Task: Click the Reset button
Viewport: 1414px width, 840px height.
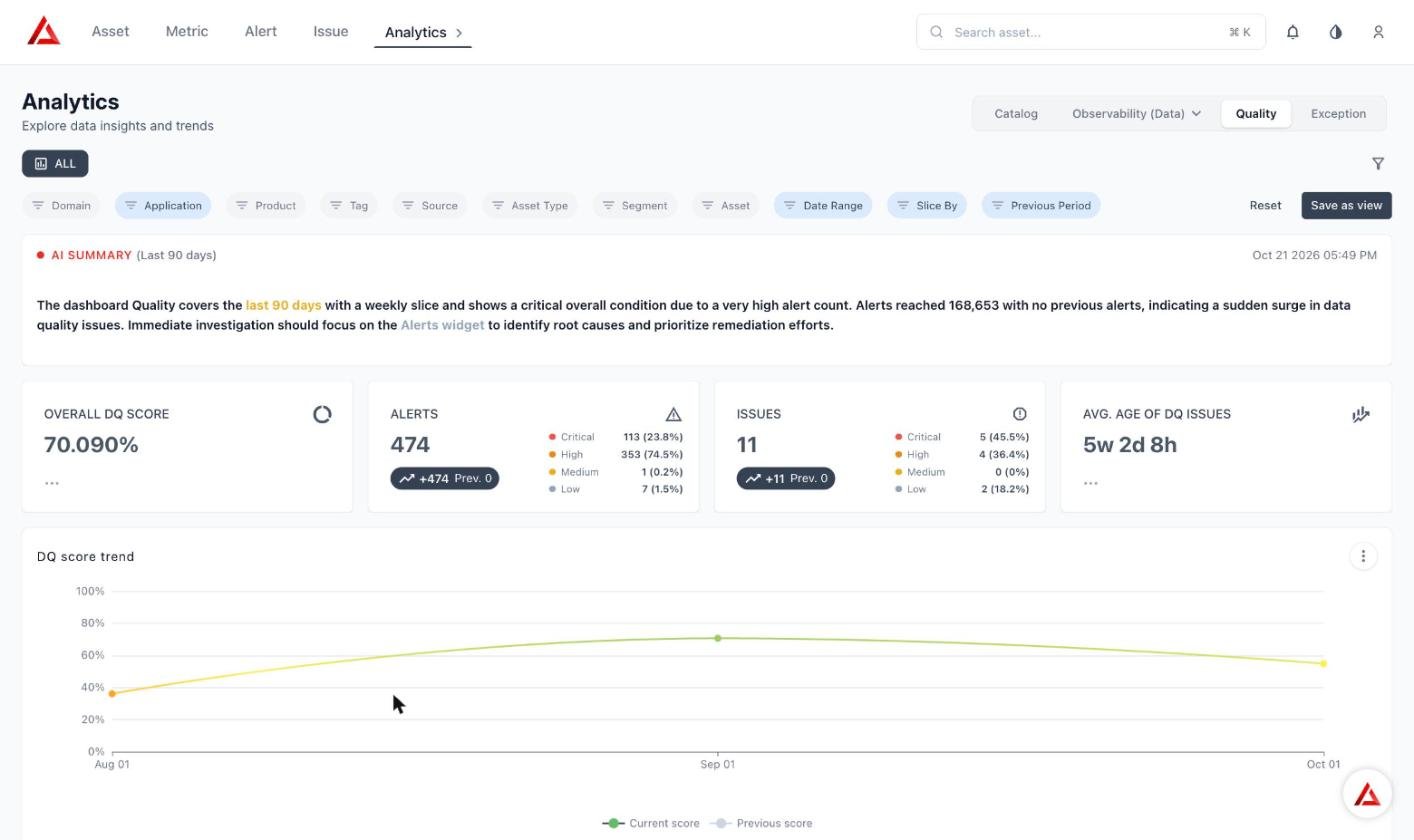Action: [x=1265, y=205]
